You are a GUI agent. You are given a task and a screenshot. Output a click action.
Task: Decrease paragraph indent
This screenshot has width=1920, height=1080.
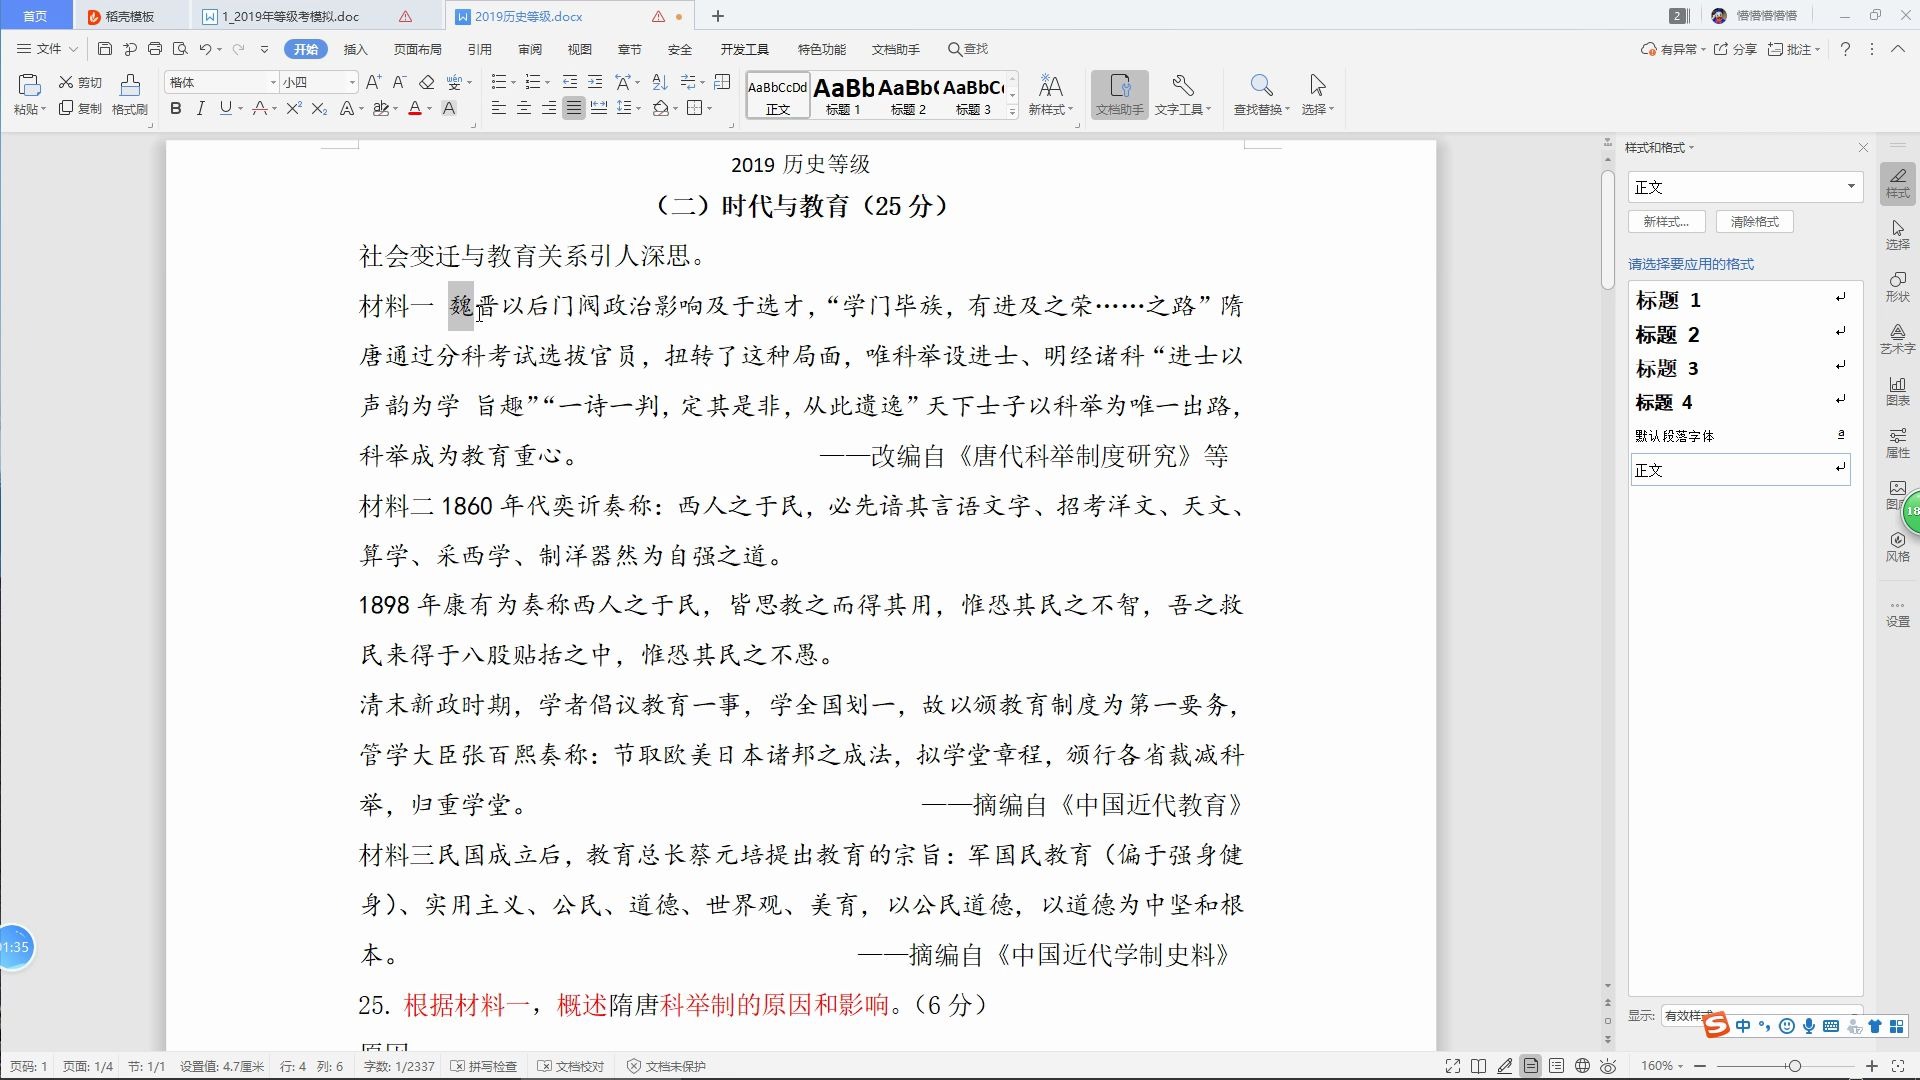tap(570, 82)
